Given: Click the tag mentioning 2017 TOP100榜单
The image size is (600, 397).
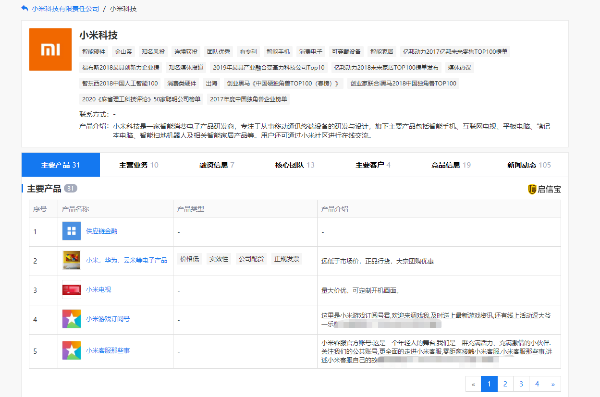Looking at the screenshot, I should tap(455, 51).
